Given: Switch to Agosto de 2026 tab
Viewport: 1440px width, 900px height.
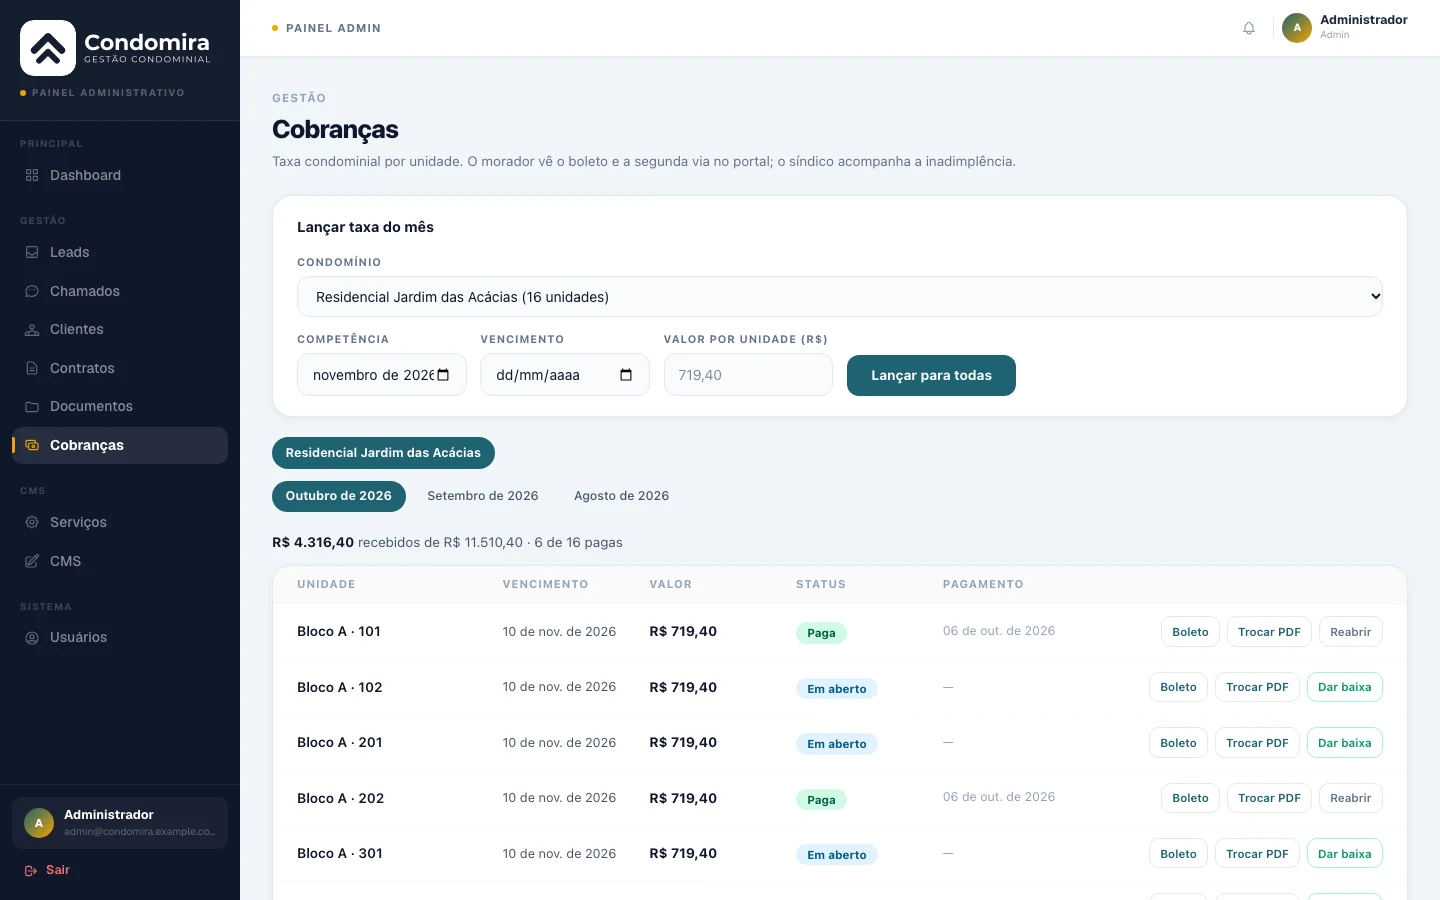Looking at the screenshot, I should [622, 496].
